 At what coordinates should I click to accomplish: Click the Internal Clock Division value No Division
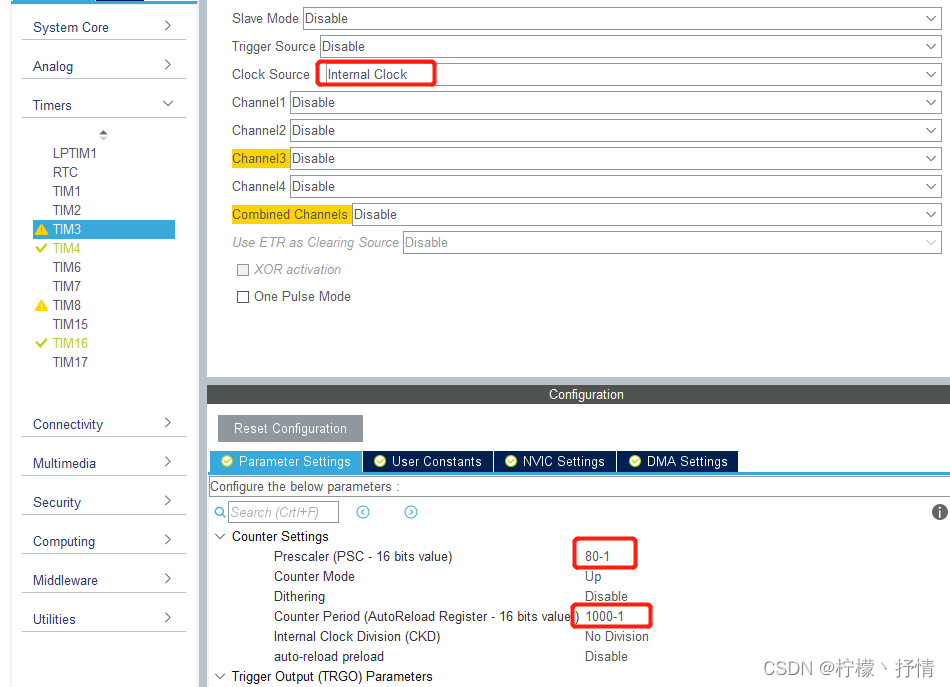pyautogui.click(x=617, y=637)
